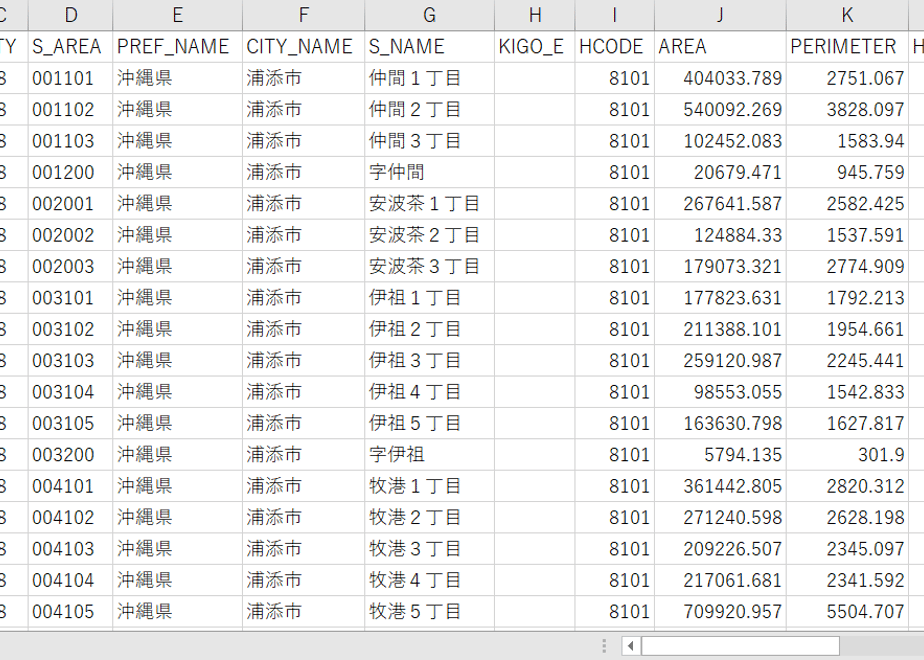Select perimeter value 2751.067

[x=847, y=78]
